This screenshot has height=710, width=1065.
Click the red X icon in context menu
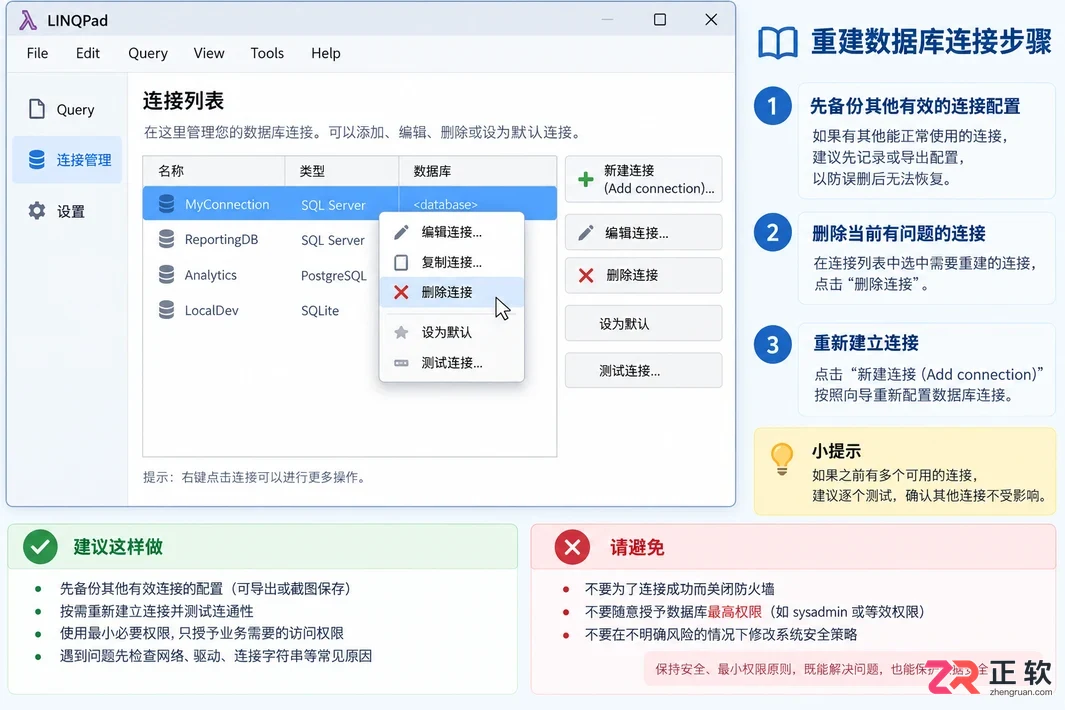pyautogui.click(x=401, y=292)
